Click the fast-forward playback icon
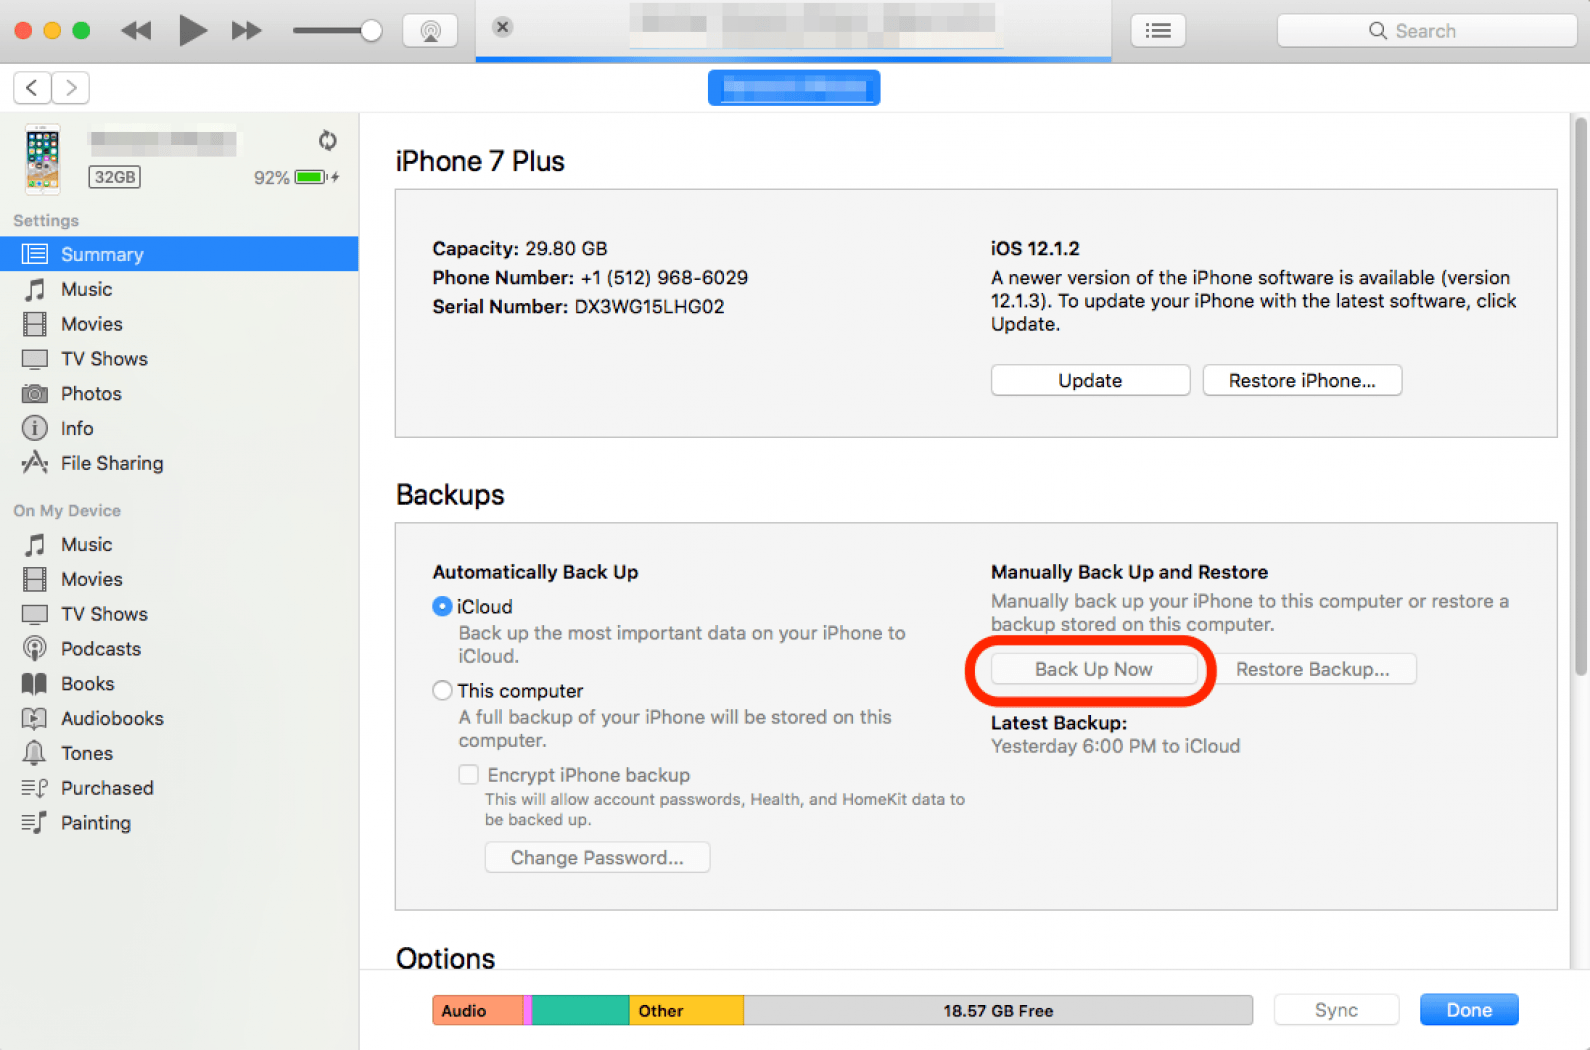This screenshot has height=1050, width=1590. (246, 30)
